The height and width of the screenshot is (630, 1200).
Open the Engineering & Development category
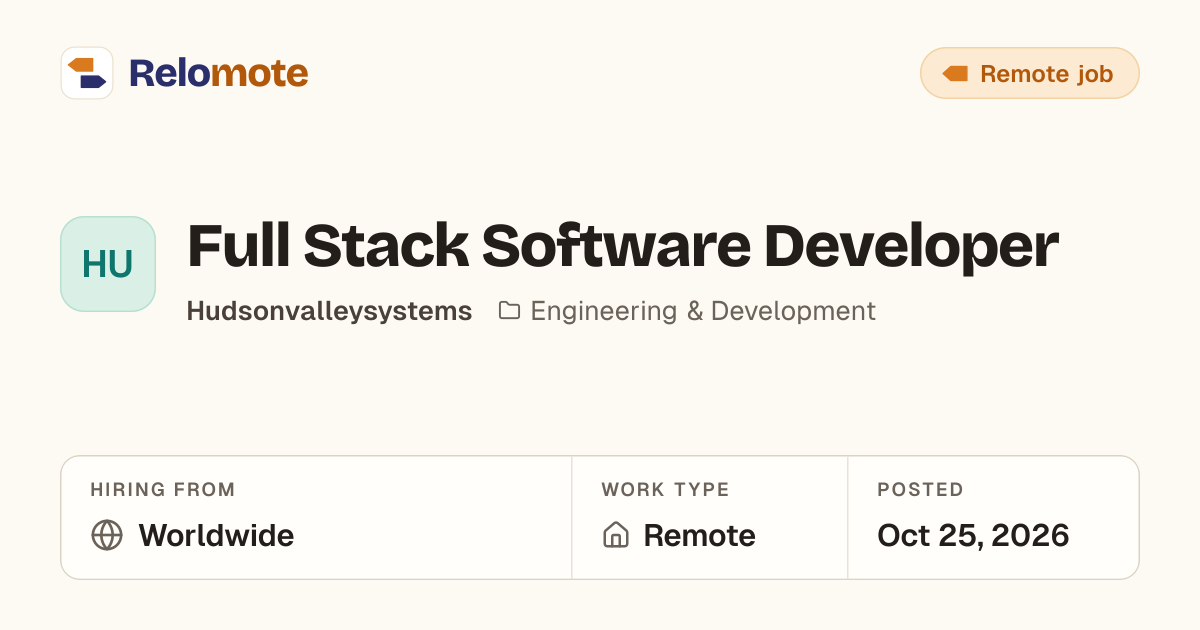(x=703, y=311)
